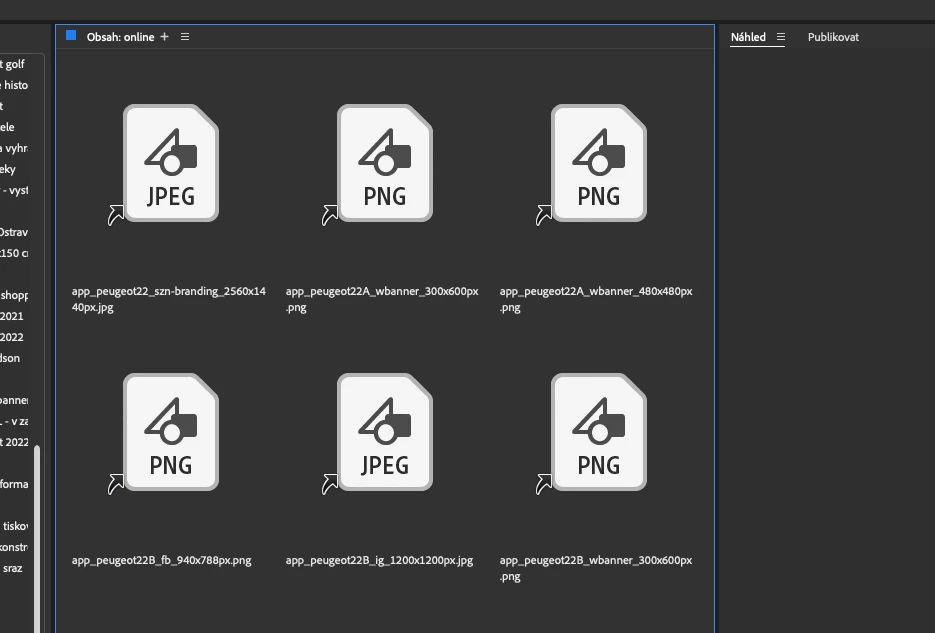Select sidebar folder ending in 'shopp'

point(14,295)
